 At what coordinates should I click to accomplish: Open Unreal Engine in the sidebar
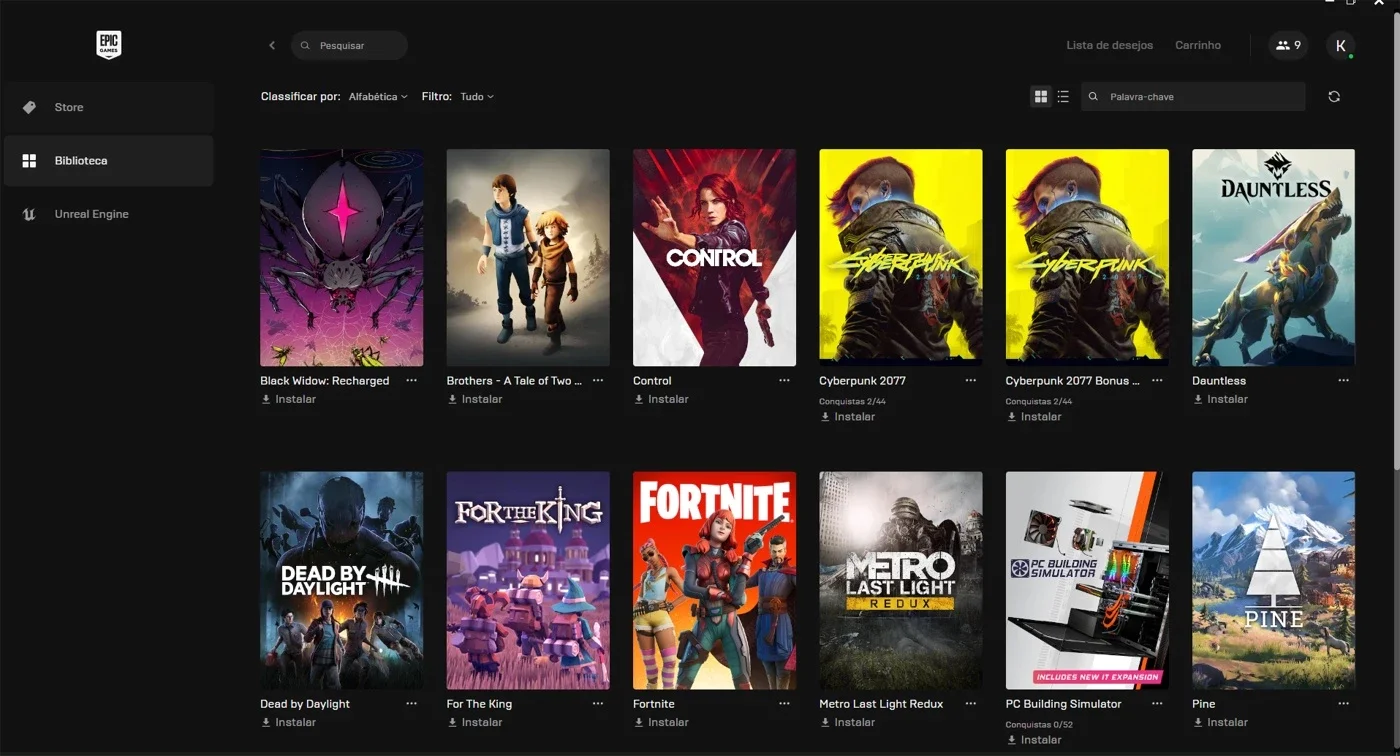click(x=108, y=214)
